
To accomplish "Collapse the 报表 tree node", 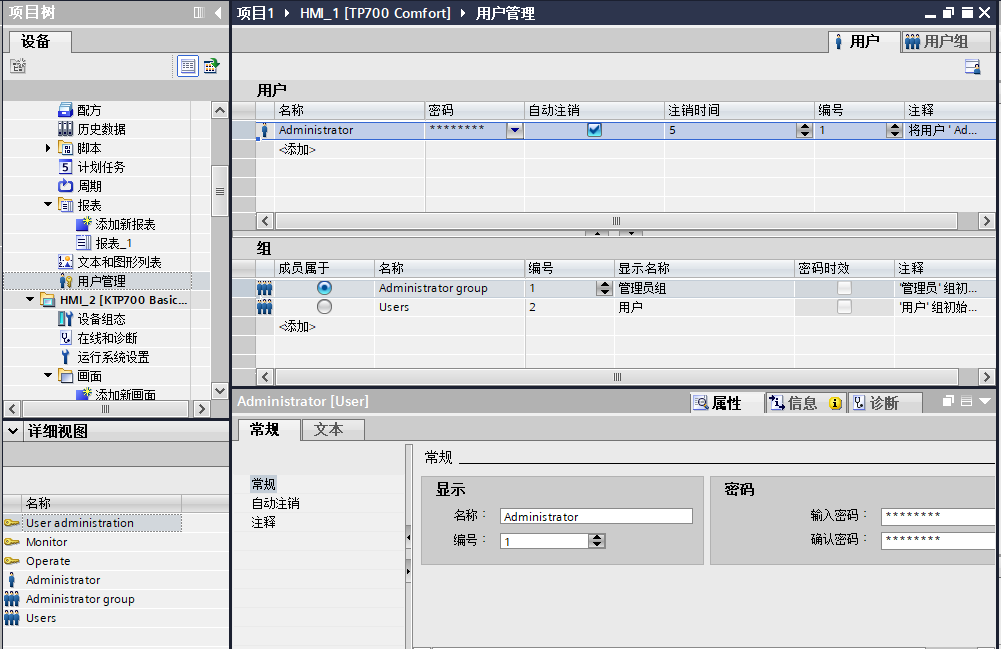I will (x=48, y=205).
